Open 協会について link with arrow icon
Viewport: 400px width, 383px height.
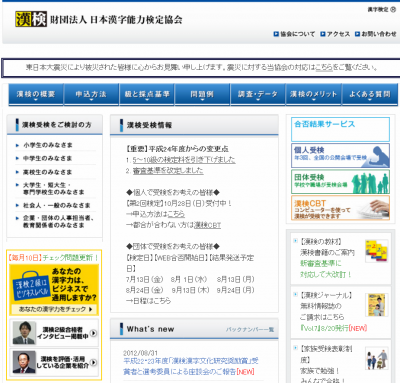click(294, 34)
